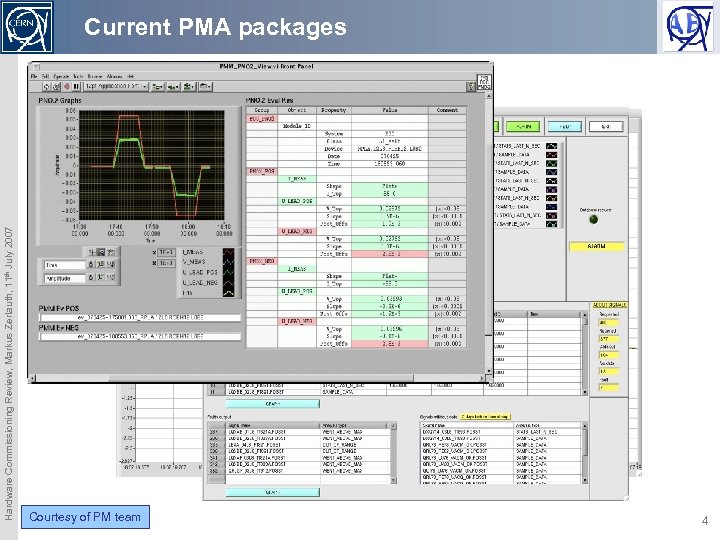Image resolution: width=720 pixels, height=540 pixels.
Task: Click the dark green LED indicator in back window
Action: 594,219
